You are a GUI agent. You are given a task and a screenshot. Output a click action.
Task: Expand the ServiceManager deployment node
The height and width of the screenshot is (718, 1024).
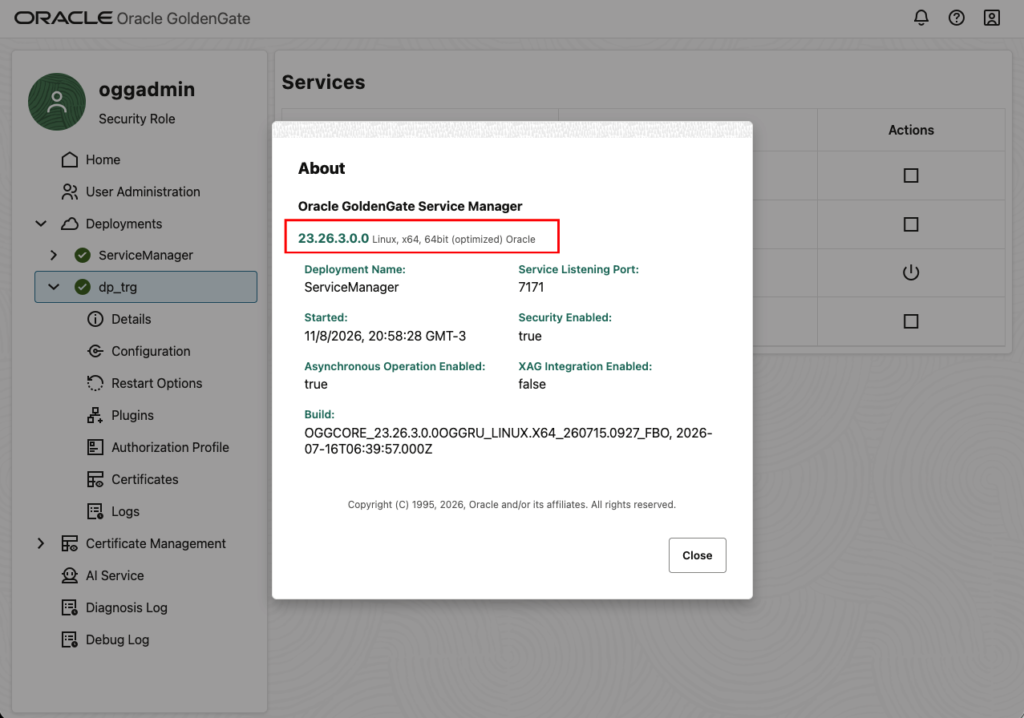click(x=54, y=255)
